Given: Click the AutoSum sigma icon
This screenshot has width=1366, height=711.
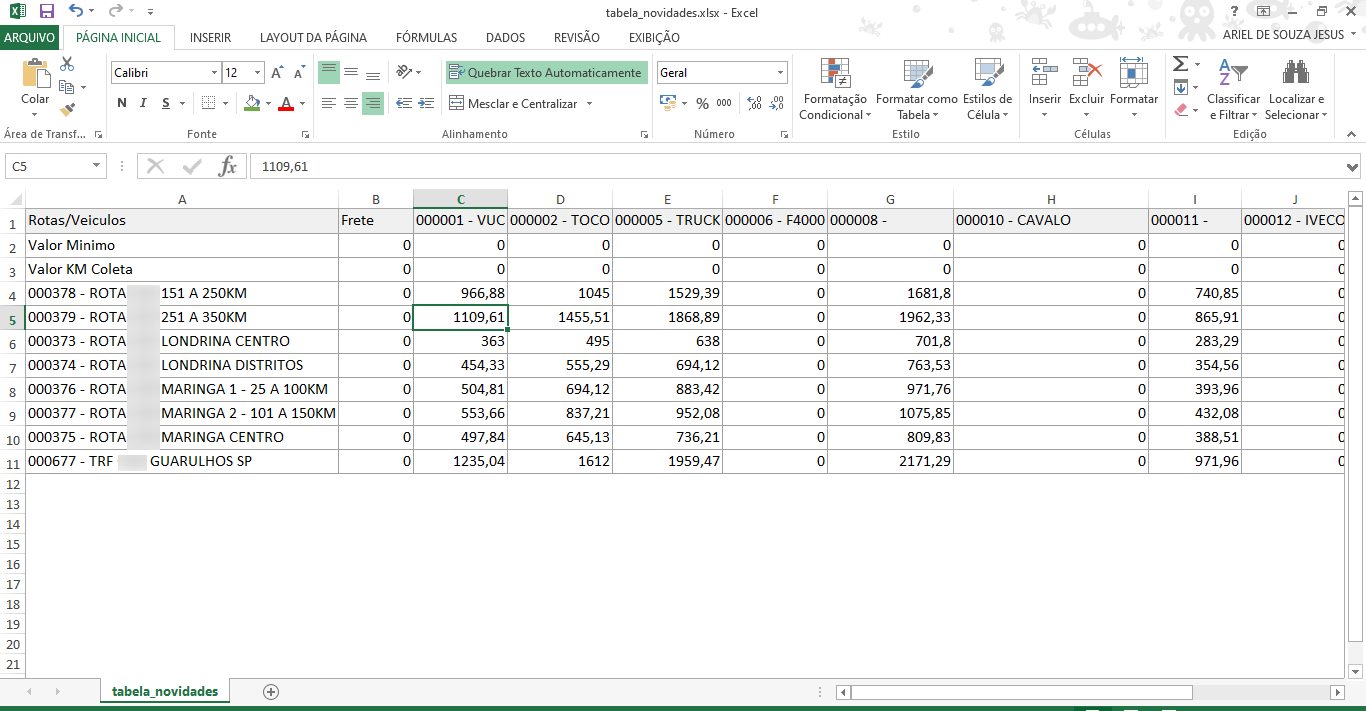Looking at the screenshot, I should (1181, 64).
